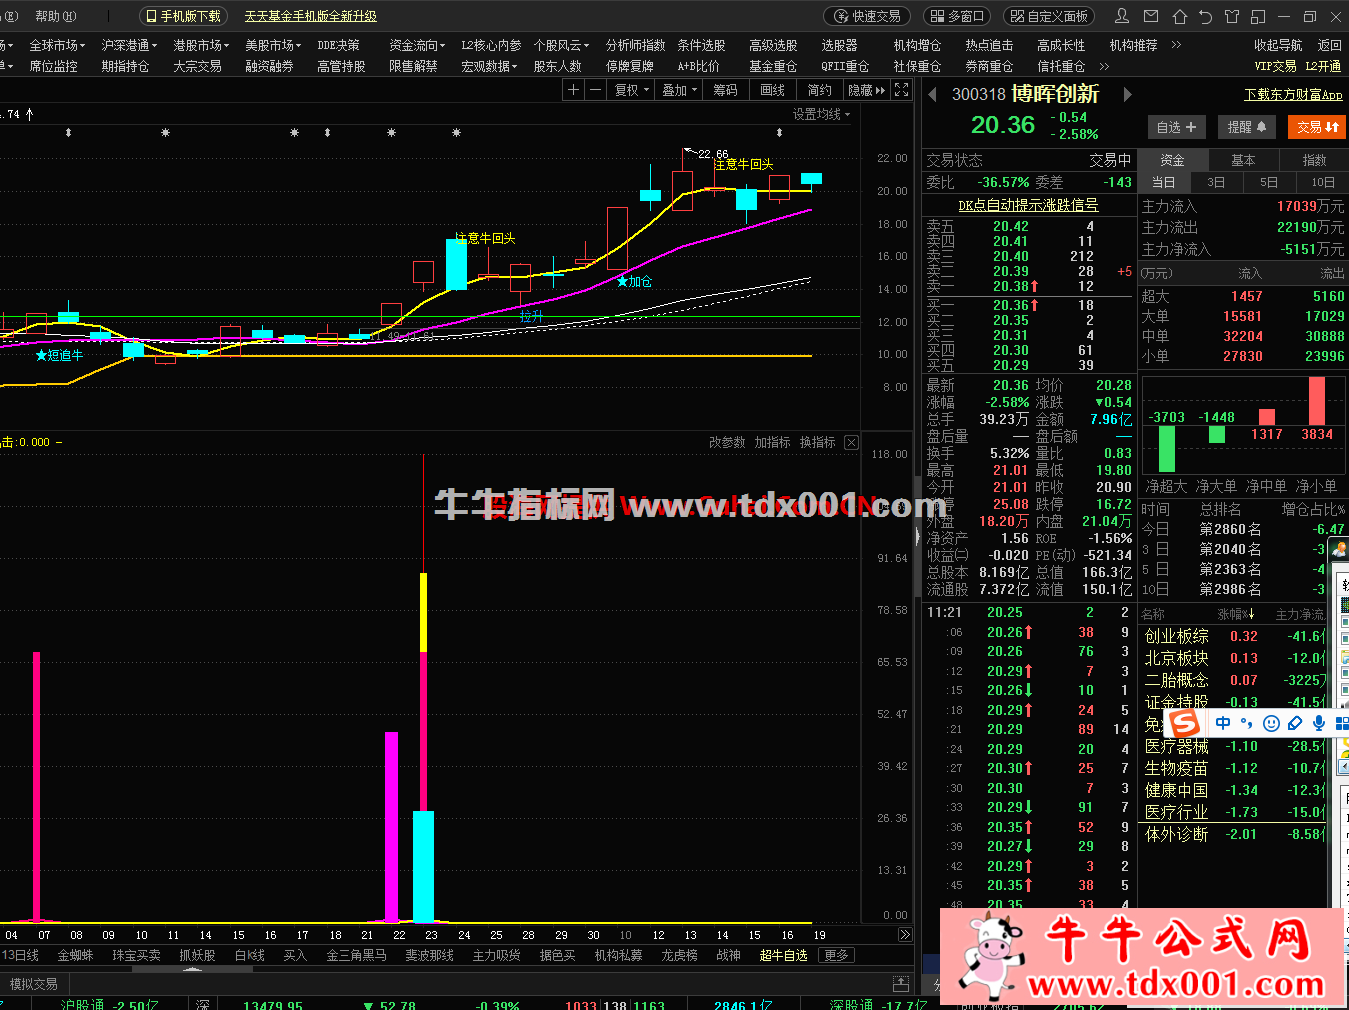Image resolution: width=1349 pixels, height=1010 pixels.
Task: Click 画线 drawing toolbar button
Action: tap(773, 90)
